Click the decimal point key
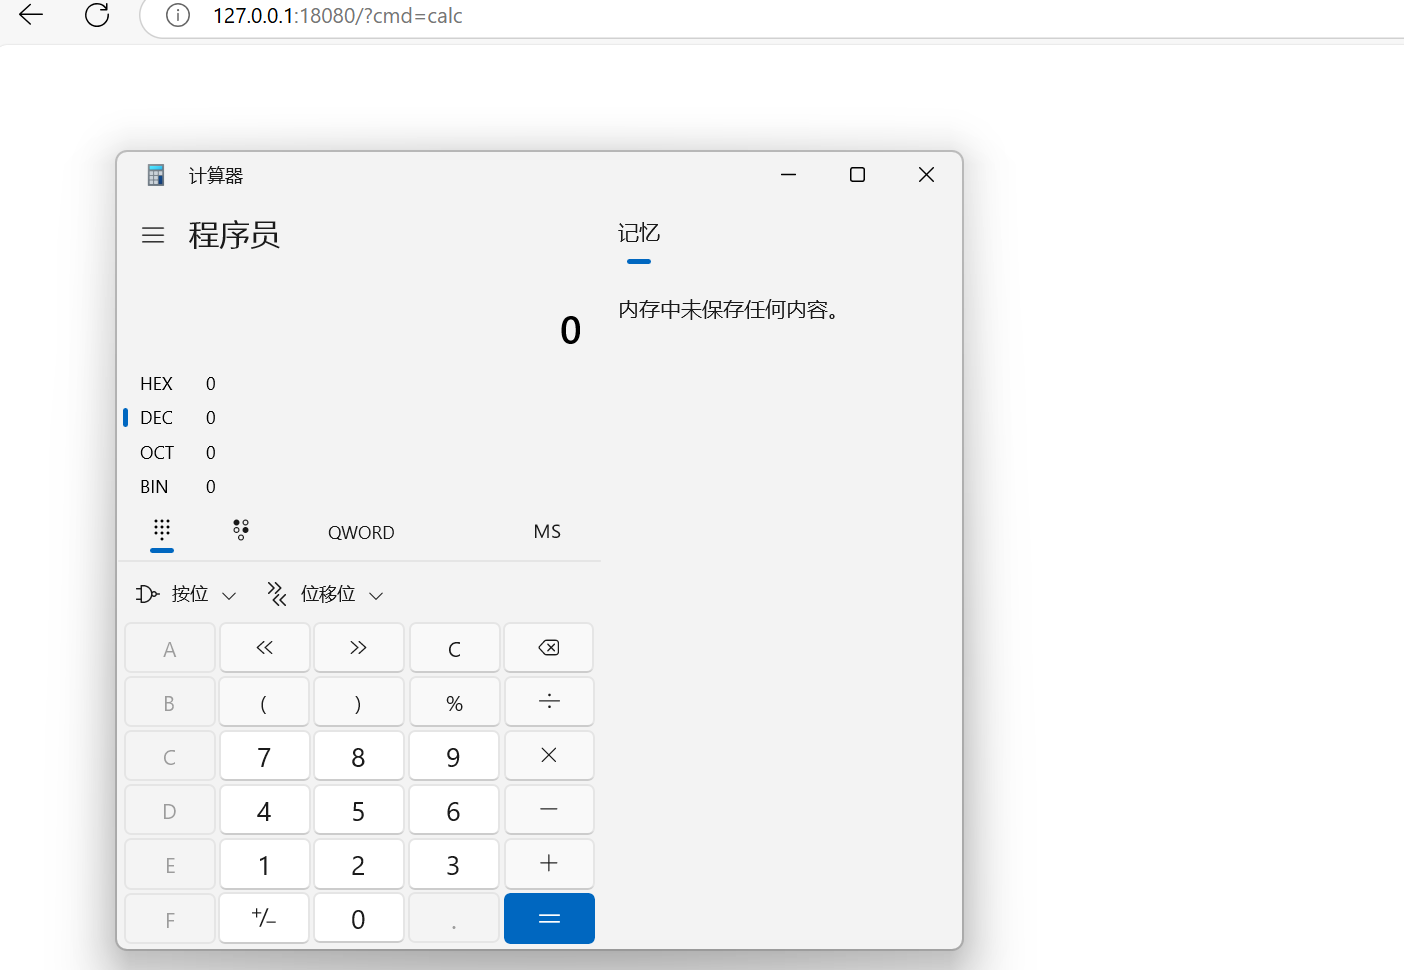Screen dimensions: 1404x970 click(454, 918)
